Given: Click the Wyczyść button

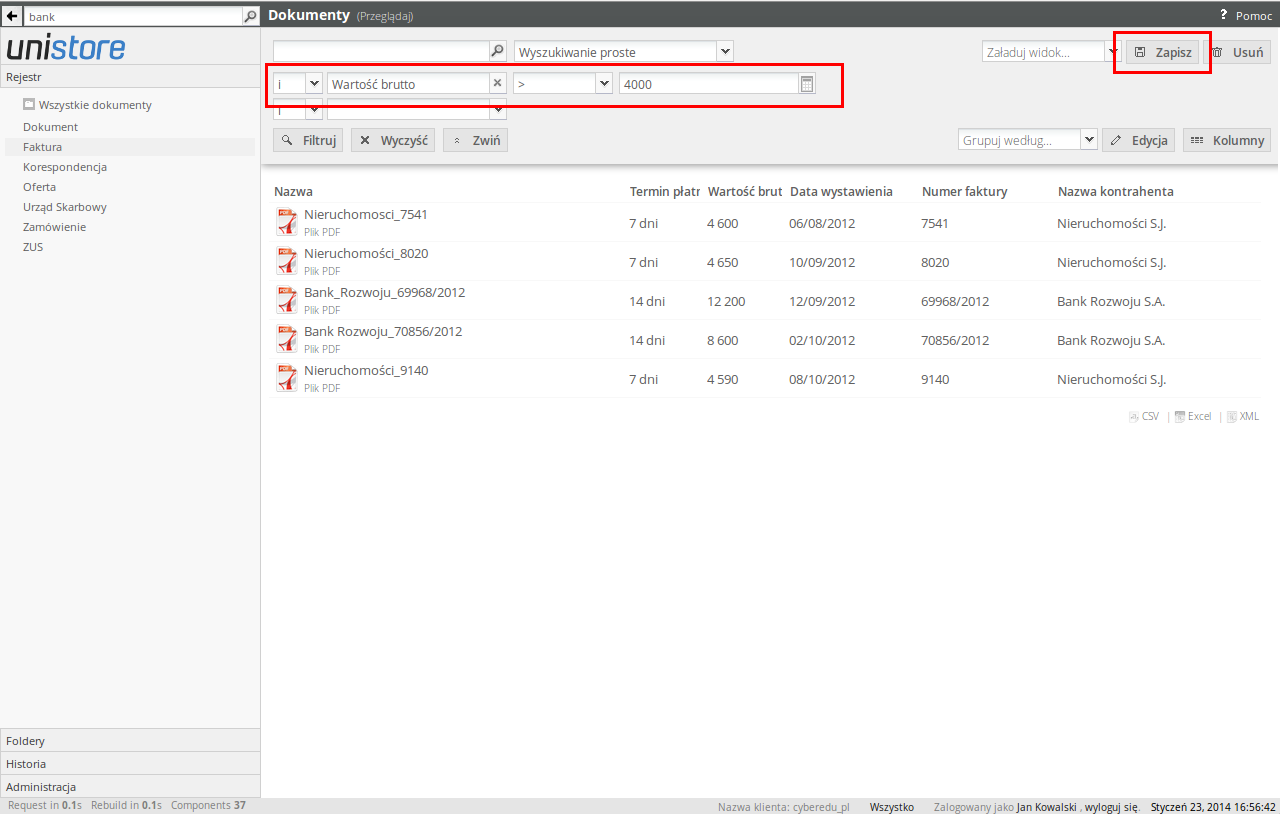Looking at the screenshot, I should coord(393,140).
